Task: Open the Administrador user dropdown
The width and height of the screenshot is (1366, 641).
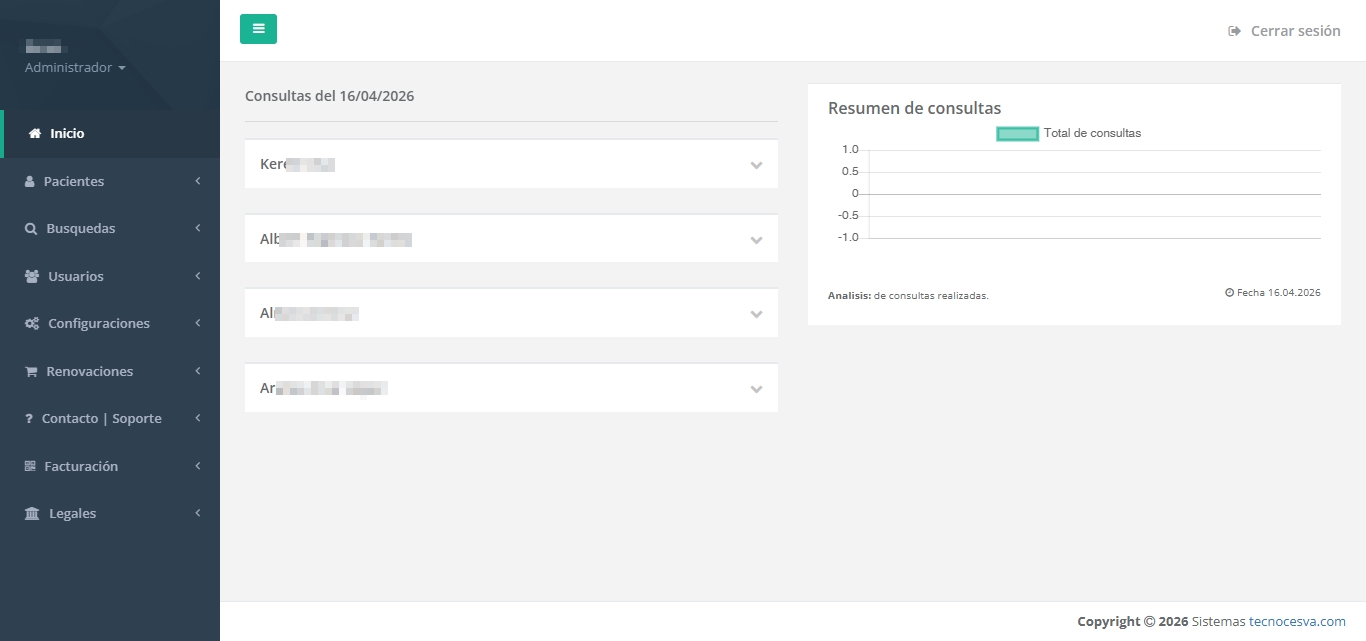Action: point(75,68)
